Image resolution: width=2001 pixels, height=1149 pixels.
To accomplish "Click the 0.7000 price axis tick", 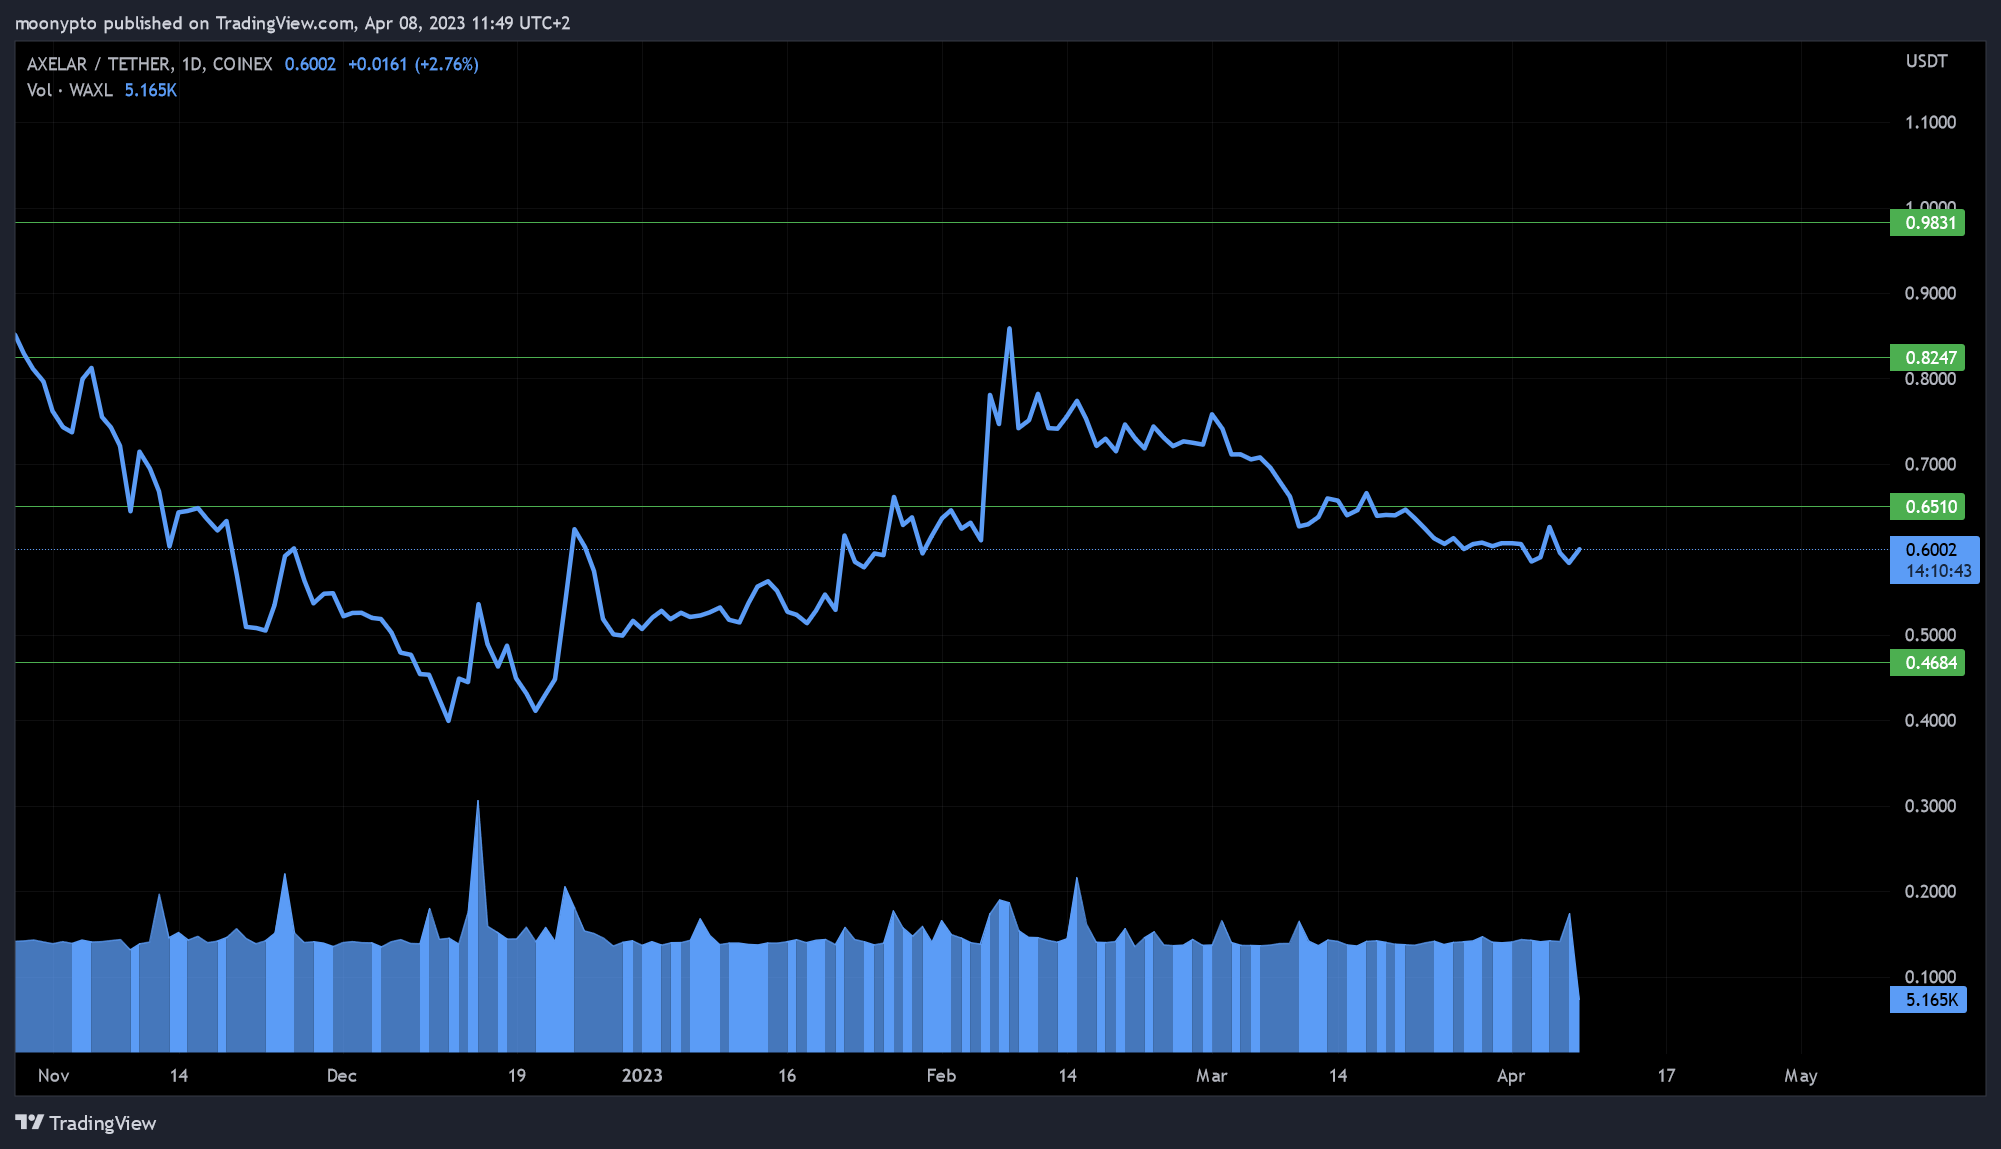I will (1930, 464).
